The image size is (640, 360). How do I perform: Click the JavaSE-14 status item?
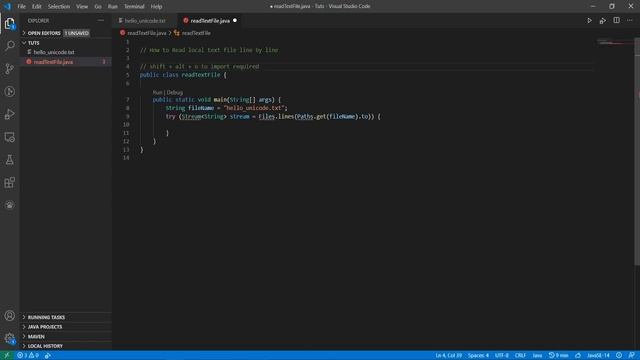(598, 355)
